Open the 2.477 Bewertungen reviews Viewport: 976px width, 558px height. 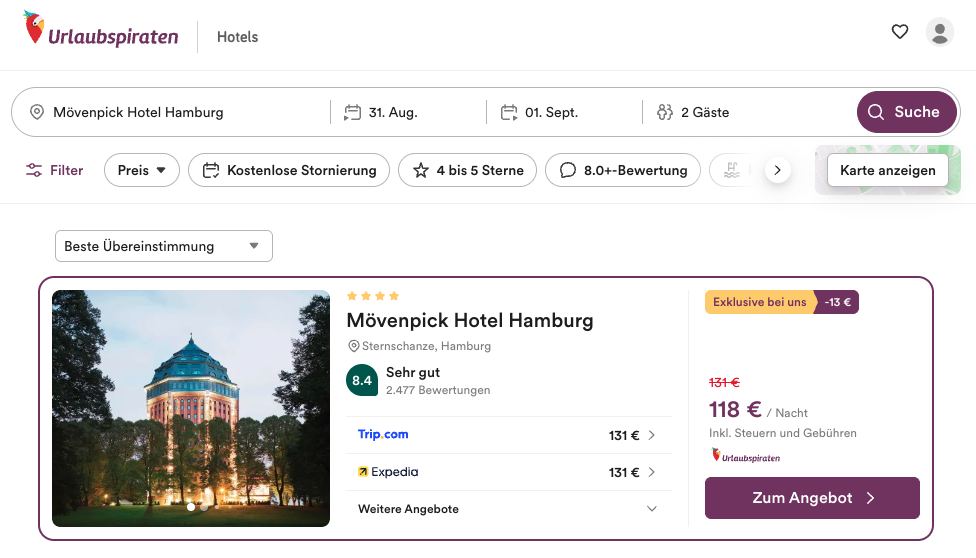438,390
